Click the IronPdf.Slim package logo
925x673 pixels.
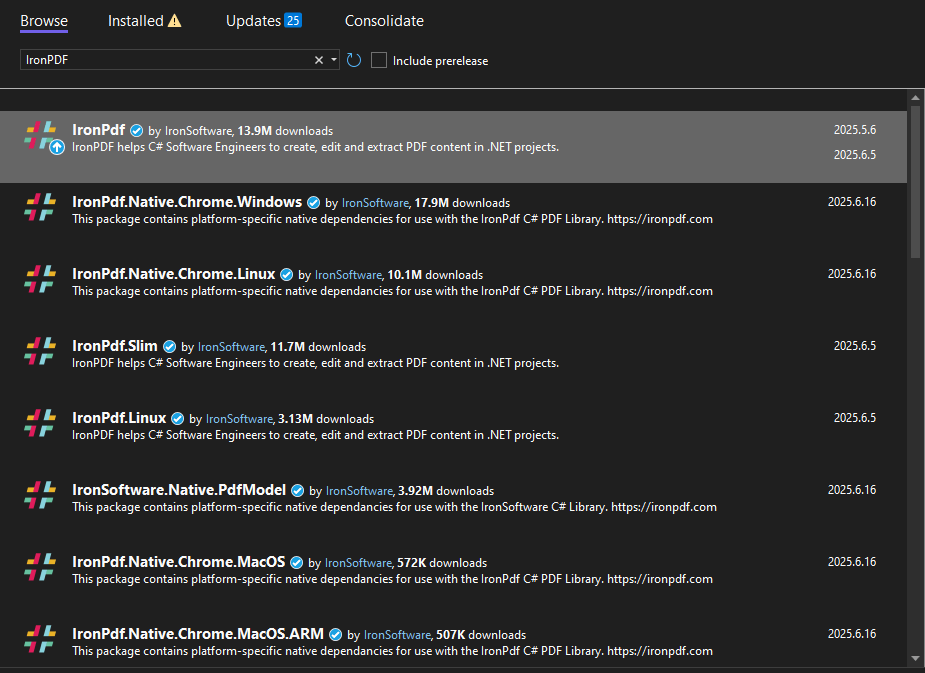[x=40, y=351]
